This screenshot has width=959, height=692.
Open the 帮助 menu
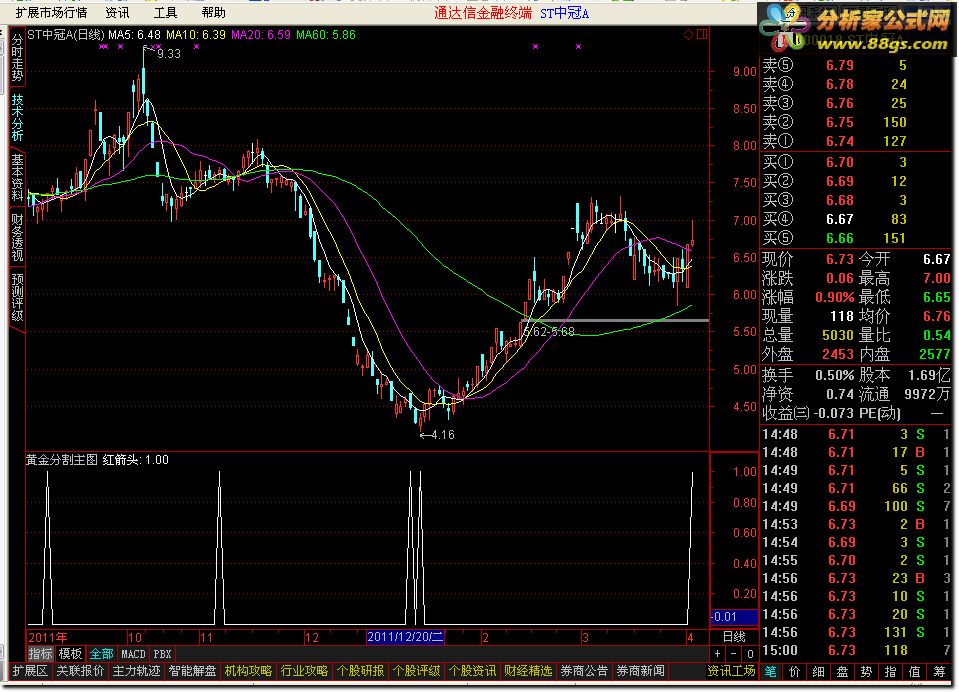coord(213,12)
